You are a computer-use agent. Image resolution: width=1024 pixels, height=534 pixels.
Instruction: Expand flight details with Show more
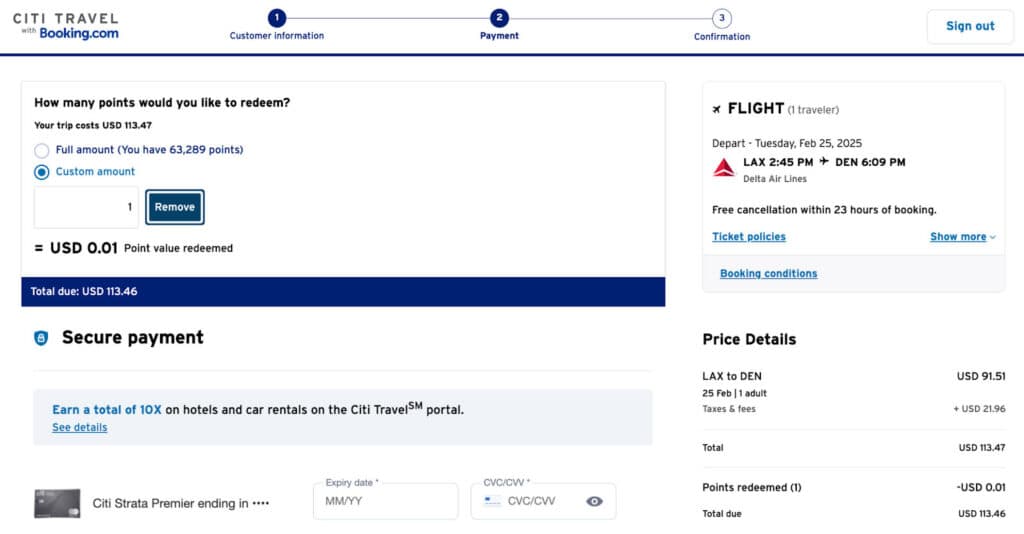958,237
